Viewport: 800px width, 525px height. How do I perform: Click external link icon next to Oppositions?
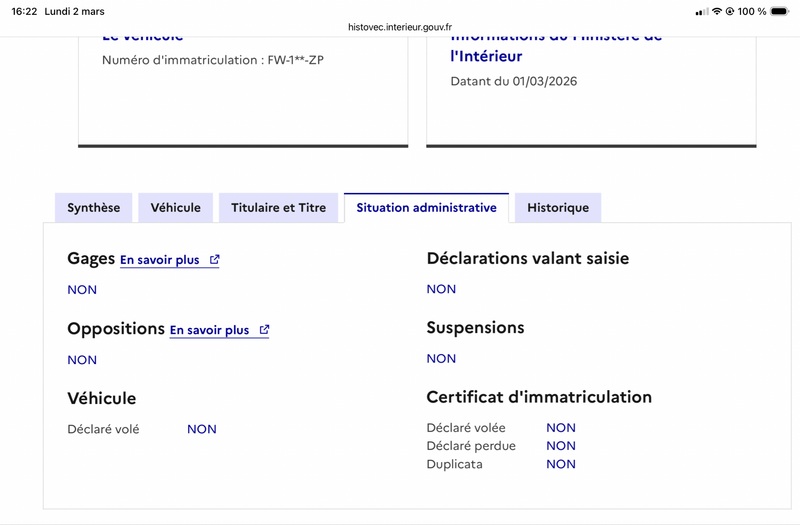tap(264, 330)
